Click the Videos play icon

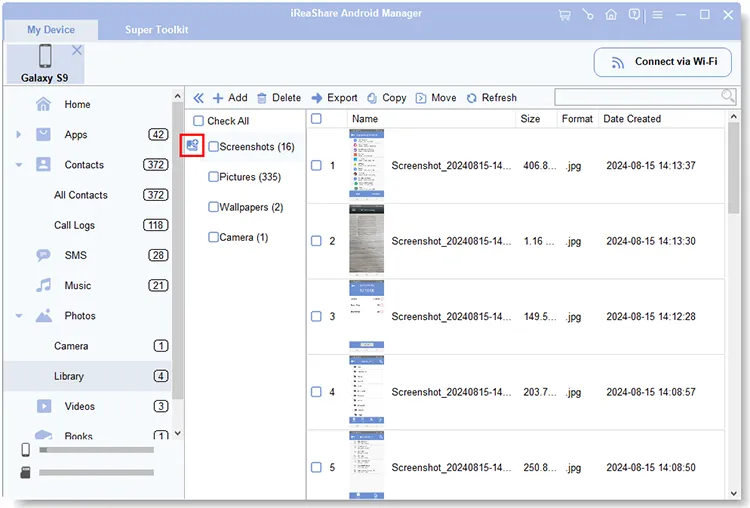[x=44, y=406]
